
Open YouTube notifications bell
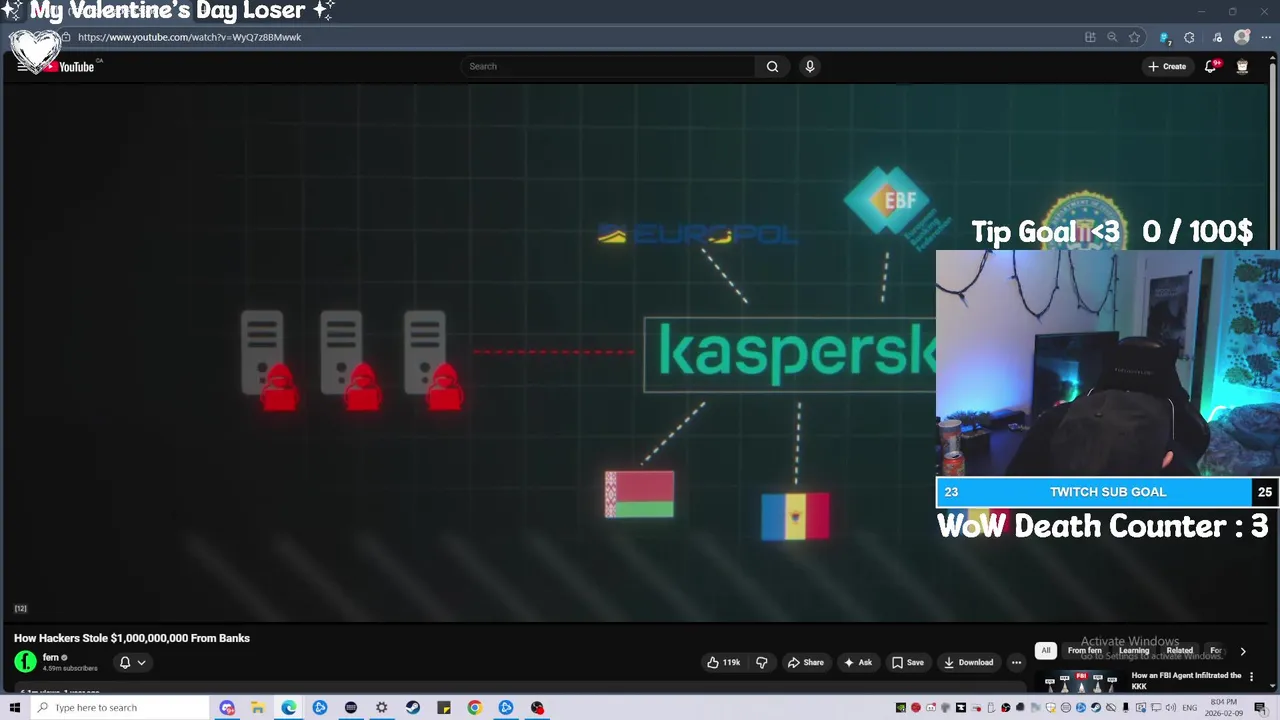click(x=1211, y=66)
